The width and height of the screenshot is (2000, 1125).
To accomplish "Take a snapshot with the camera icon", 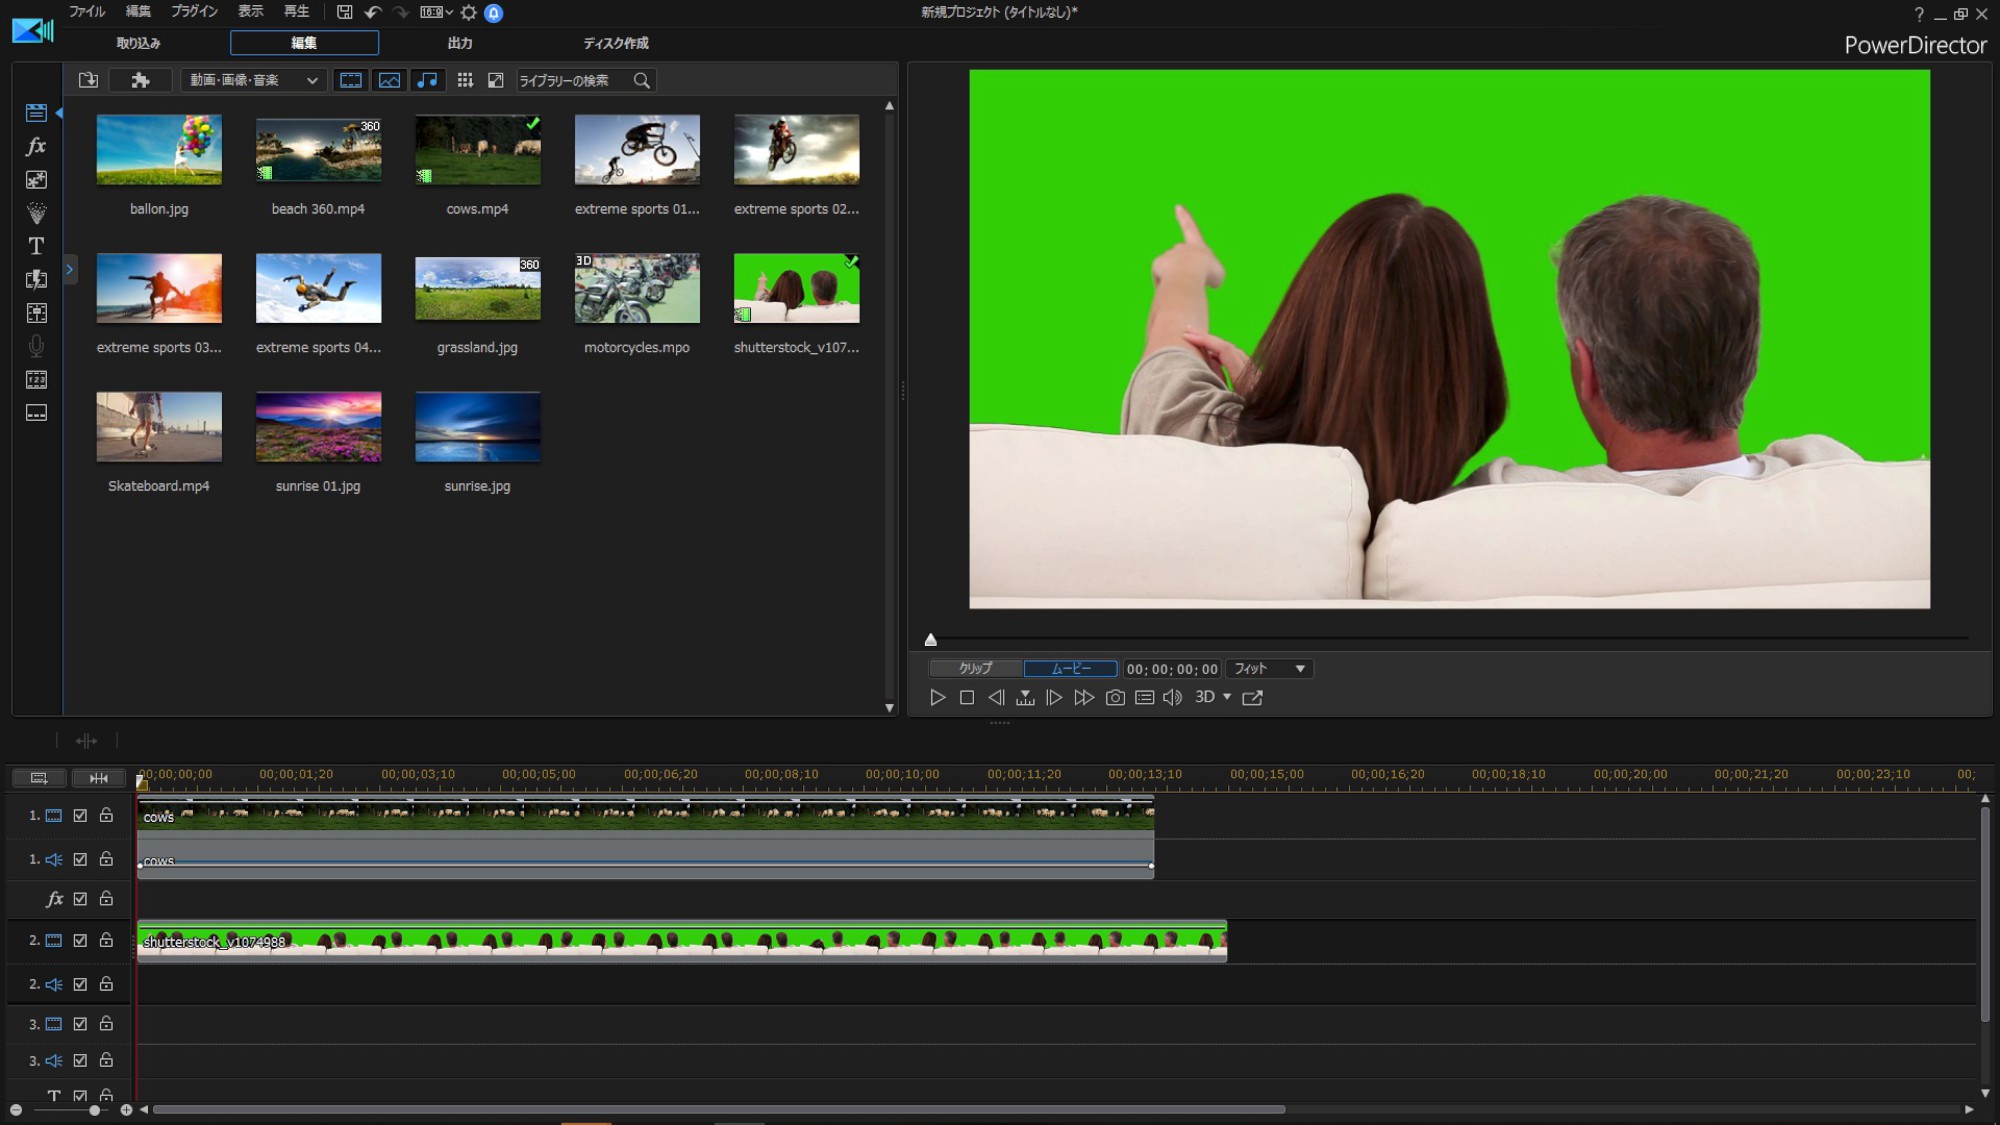I will point(1115,697).
